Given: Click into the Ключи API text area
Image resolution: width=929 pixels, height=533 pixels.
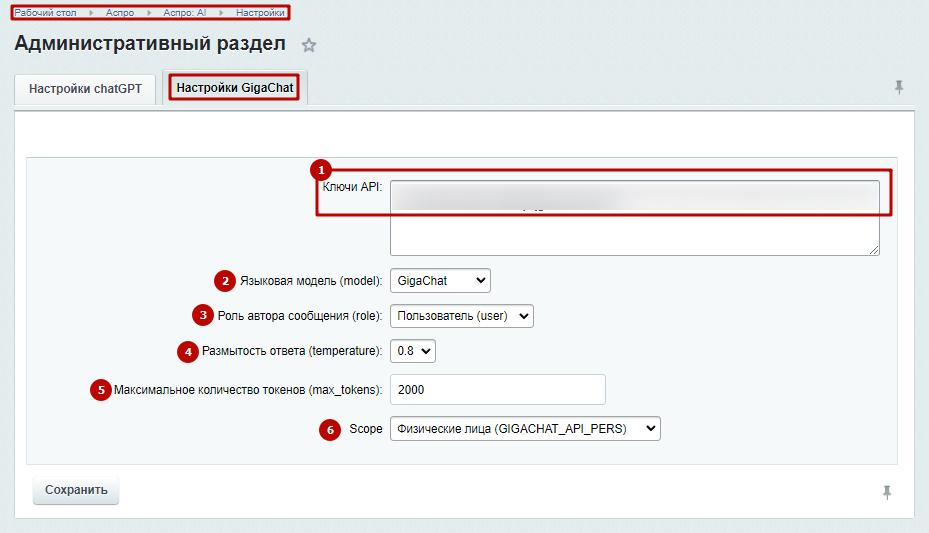Looking at the screenshot, I should 635,218.
